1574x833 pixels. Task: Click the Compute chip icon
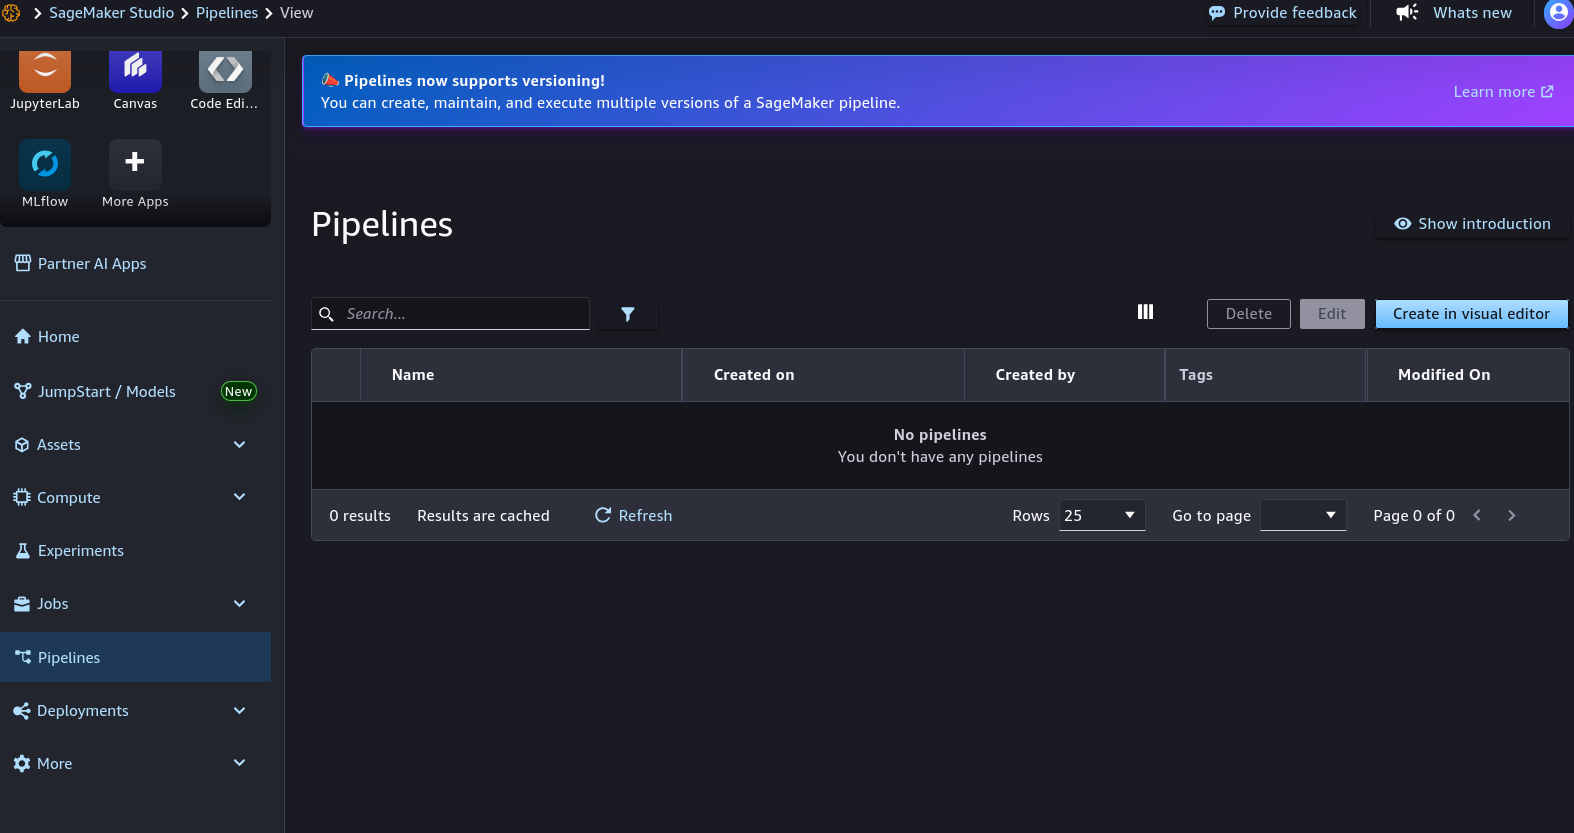pyautogui.click(x=22, y=497)
